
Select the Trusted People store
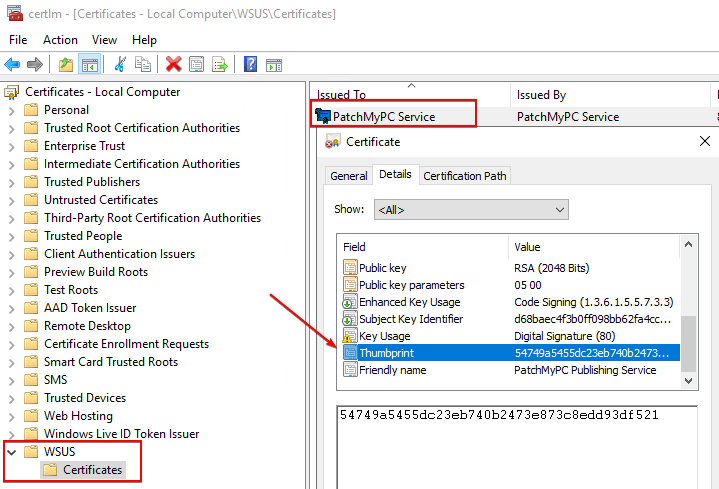pos(83,236)
